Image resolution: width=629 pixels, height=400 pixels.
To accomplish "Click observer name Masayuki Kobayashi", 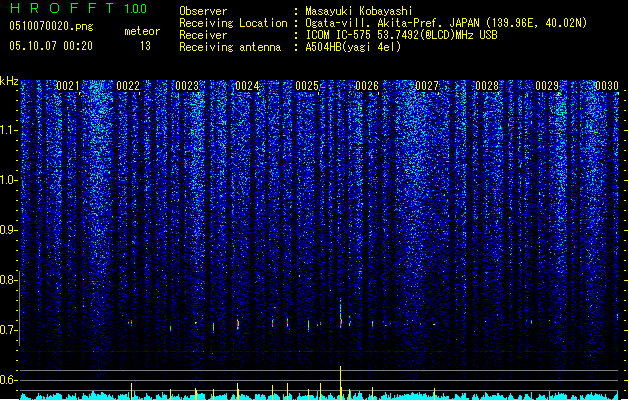I will click(x=359, y=11).
